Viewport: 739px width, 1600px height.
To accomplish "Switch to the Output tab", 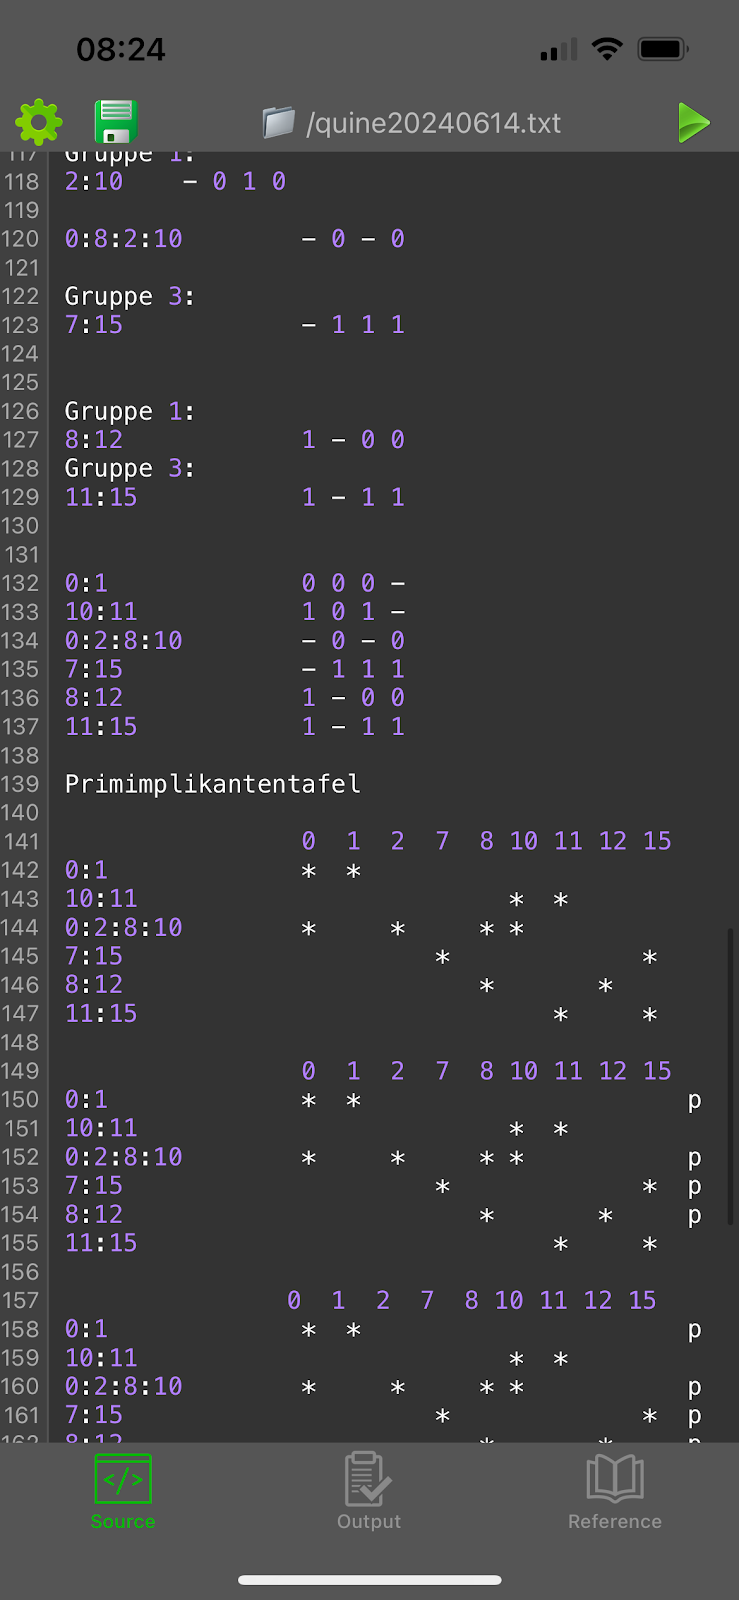I will click(368, 1491).
